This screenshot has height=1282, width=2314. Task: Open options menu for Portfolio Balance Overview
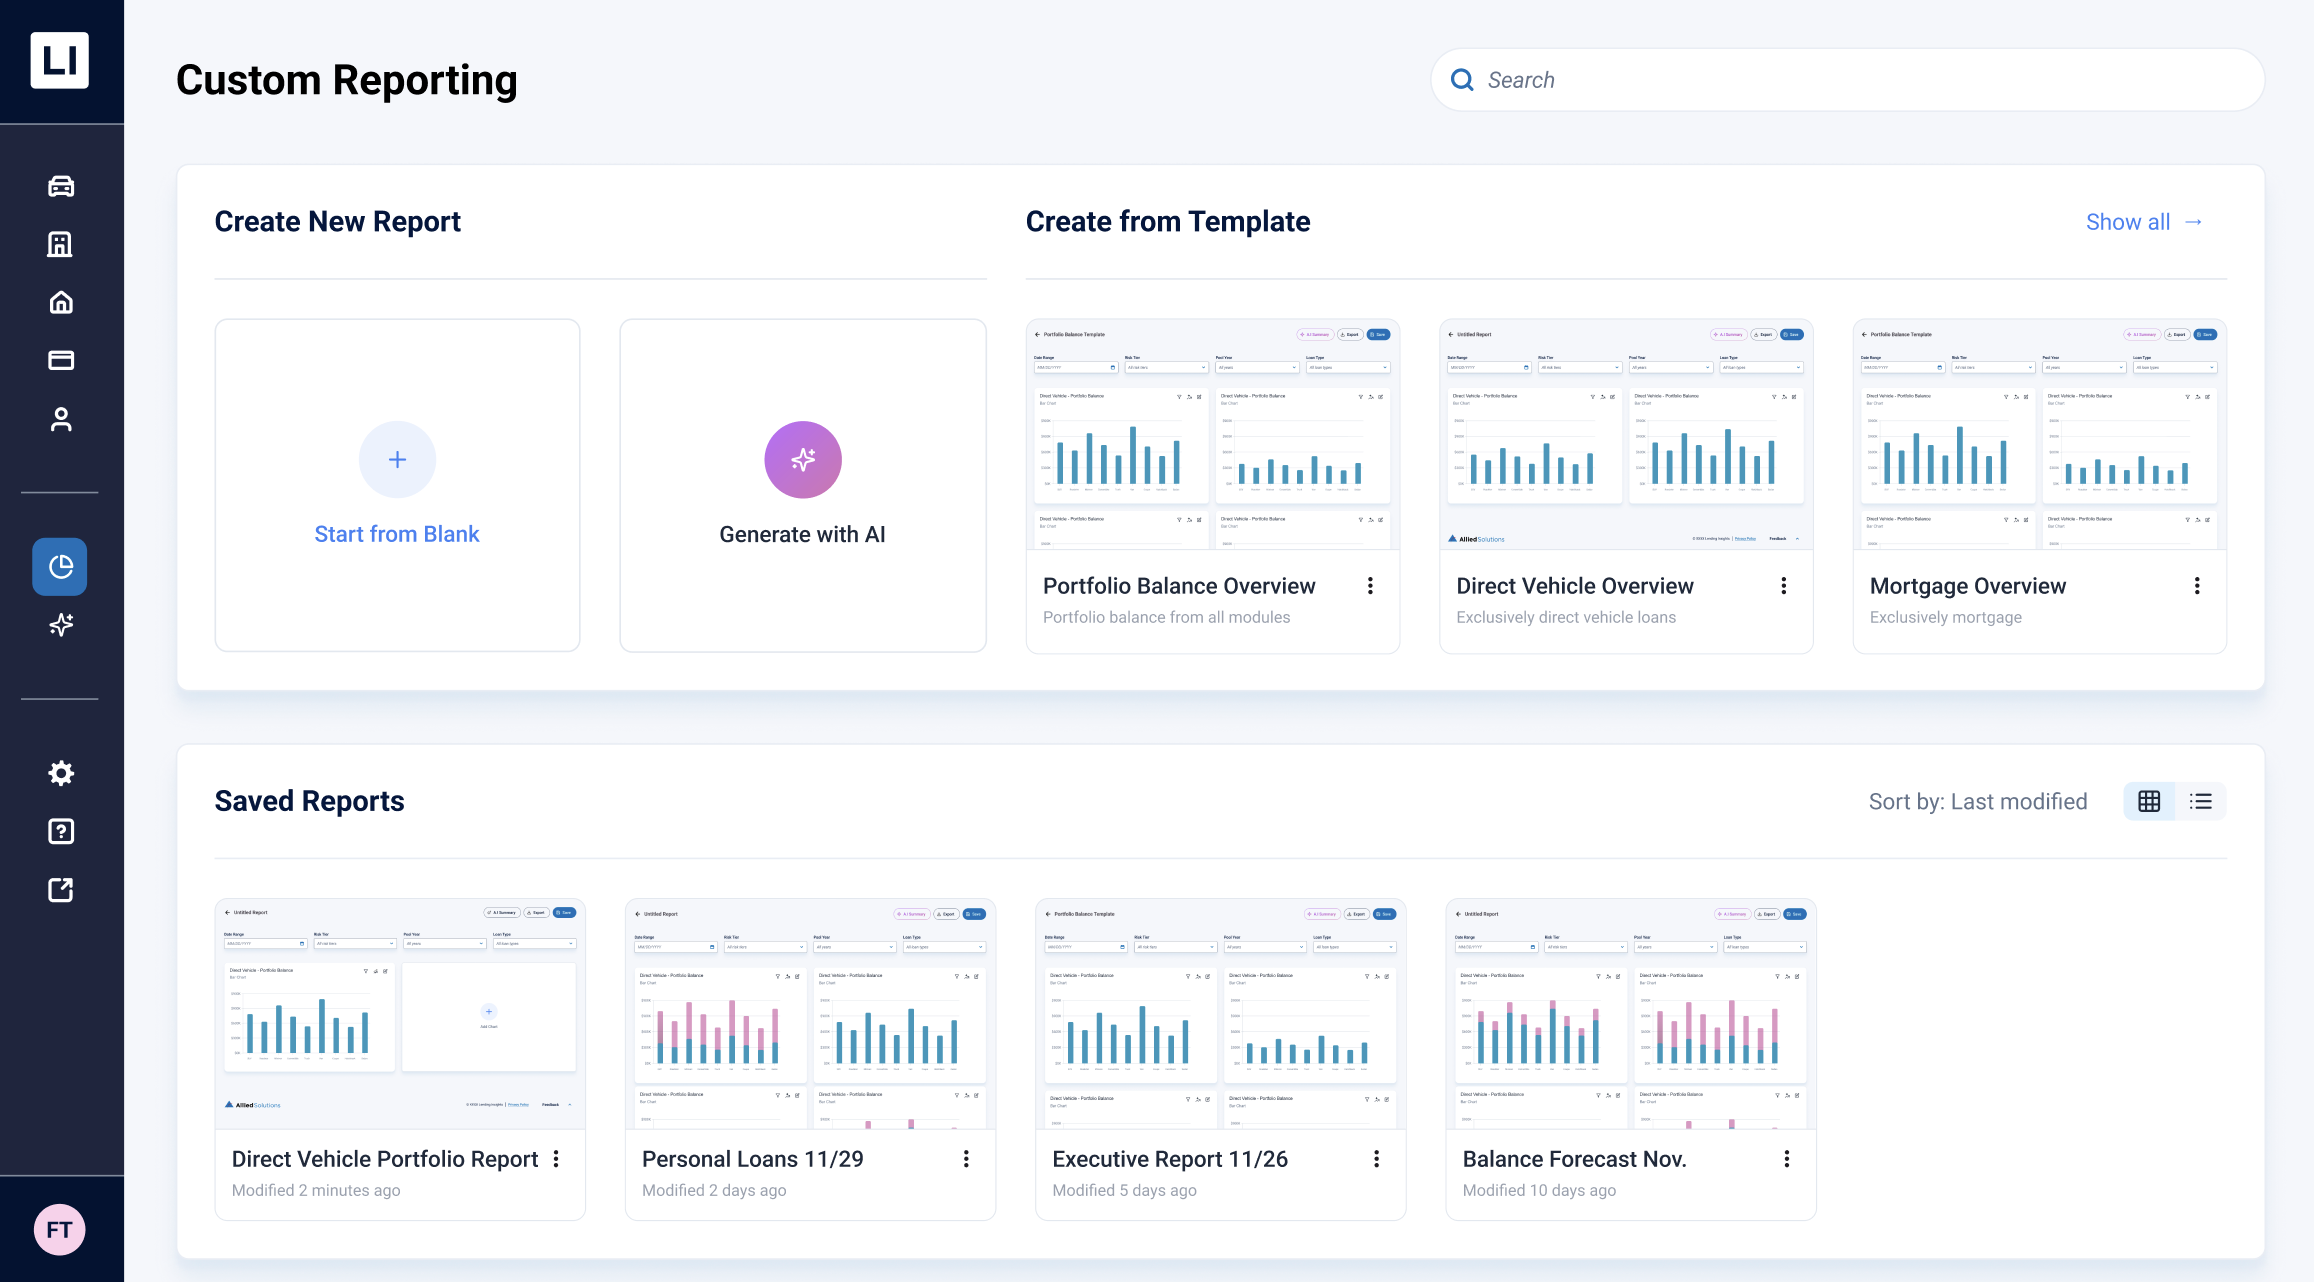click(x=1370, y=586)
